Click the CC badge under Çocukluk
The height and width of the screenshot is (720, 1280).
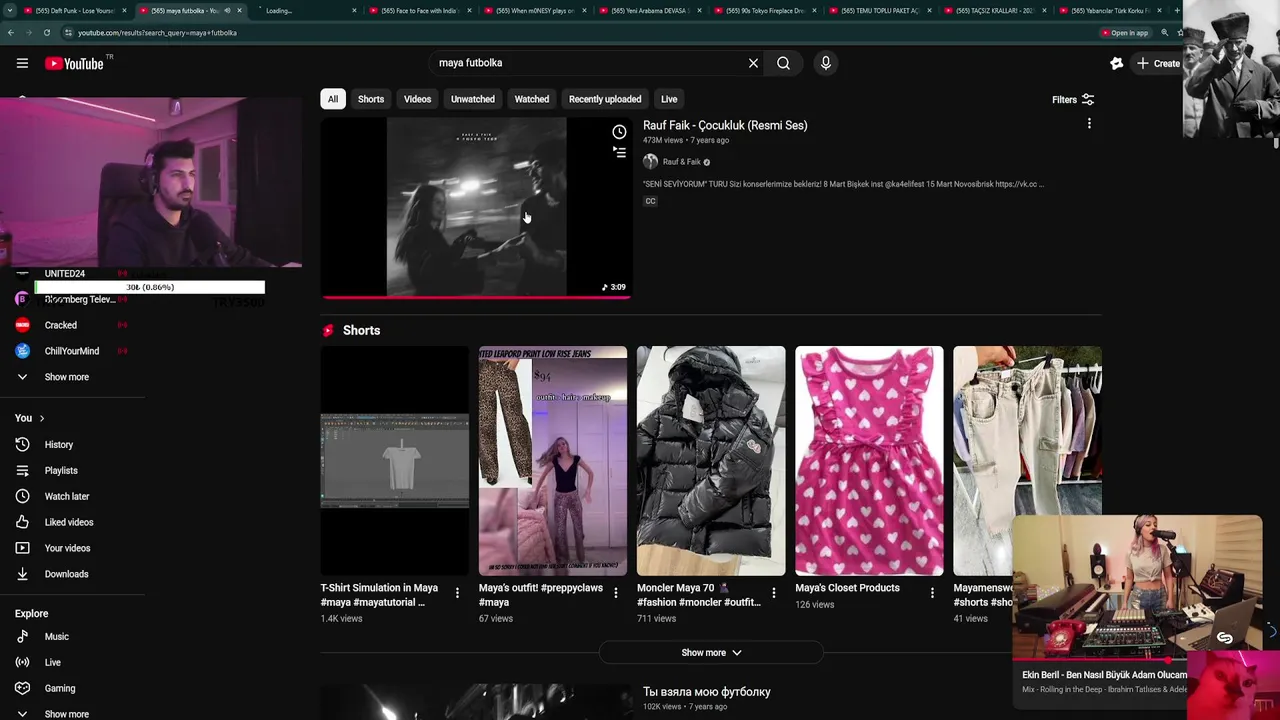650,201
